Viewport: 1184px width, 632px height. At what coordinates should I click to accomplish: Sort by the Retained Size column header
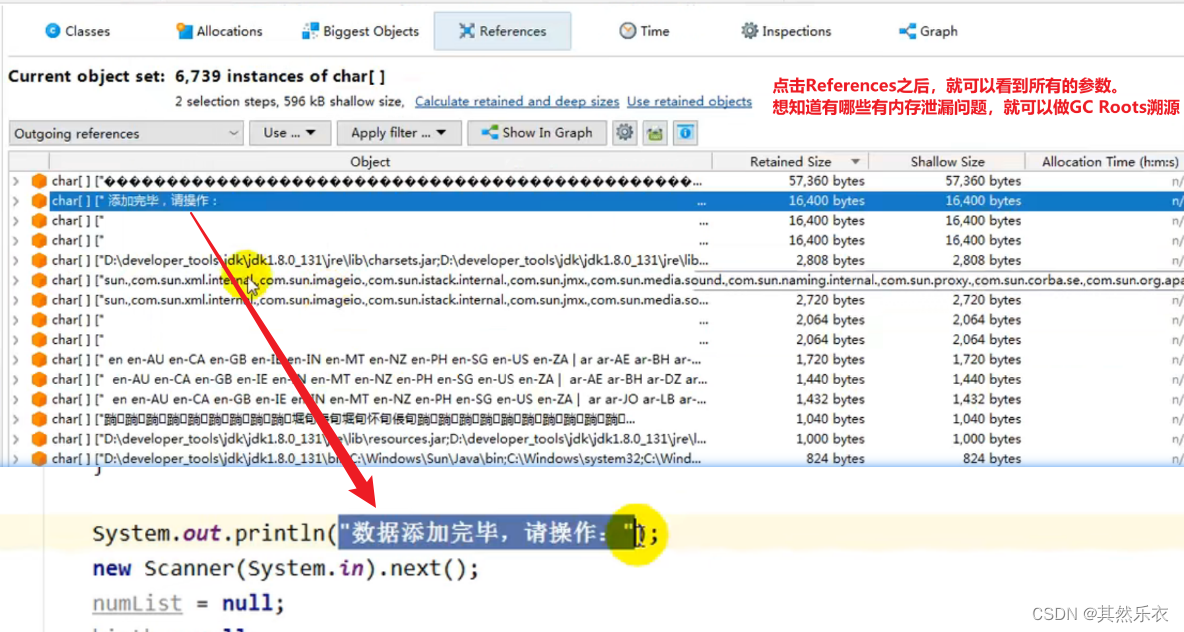[x=790, y=160]
